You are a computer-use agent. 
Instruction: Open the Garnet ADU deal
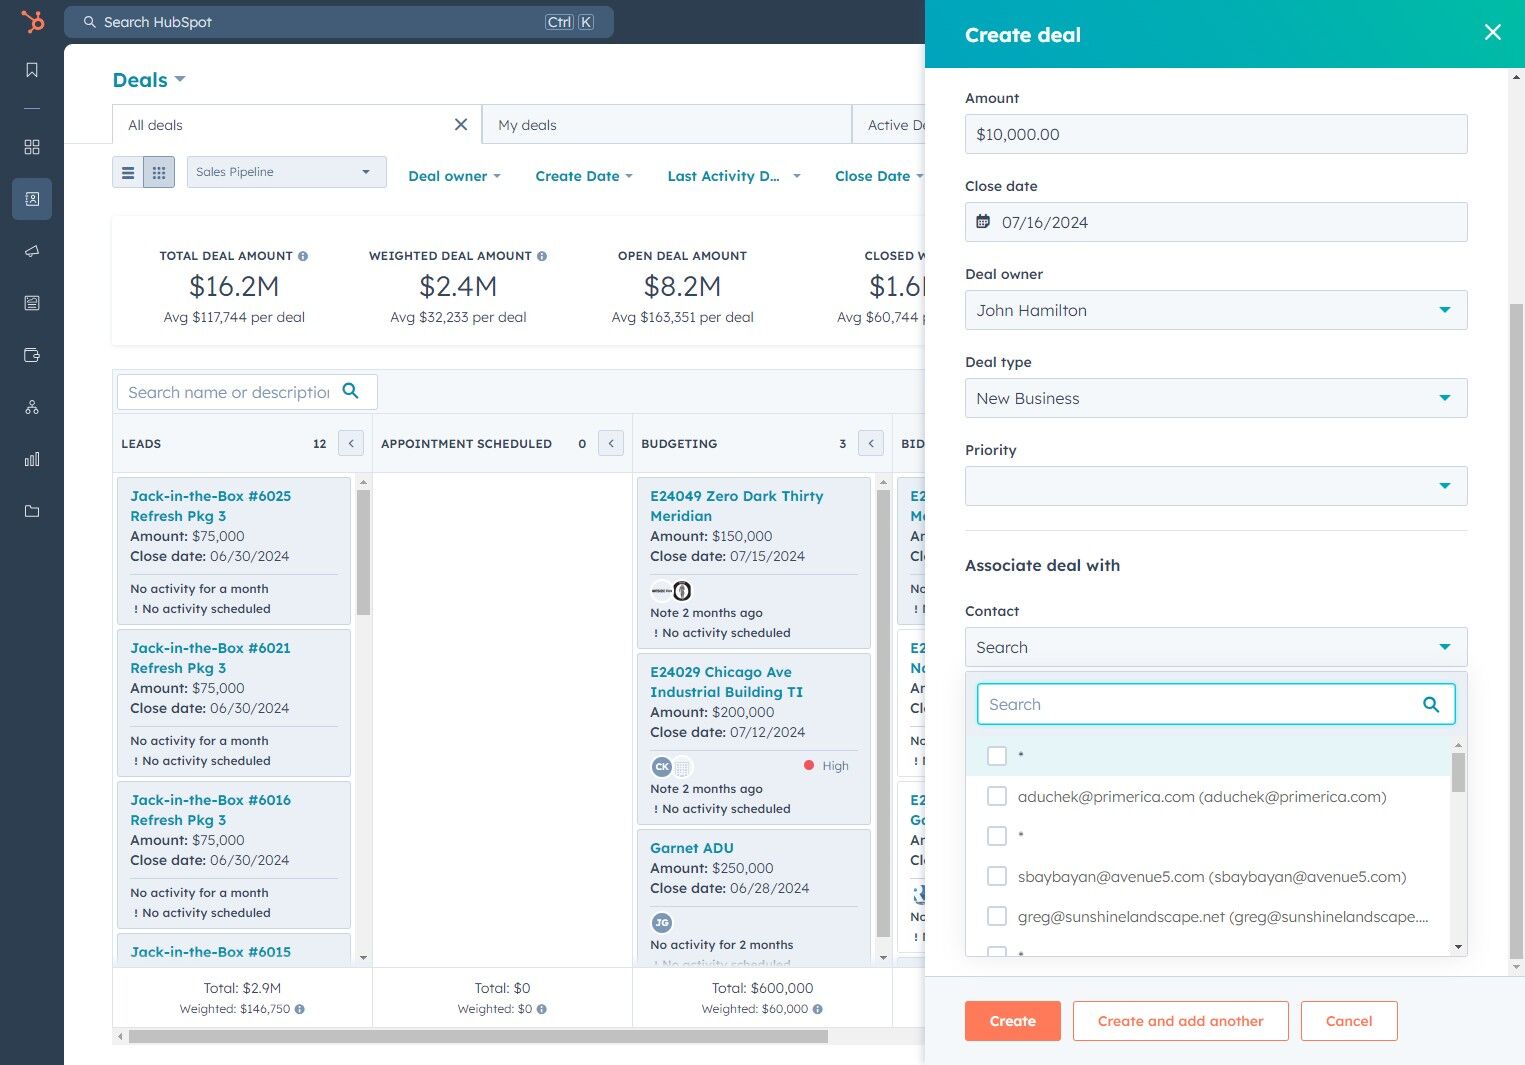click(x=692, y=848)
